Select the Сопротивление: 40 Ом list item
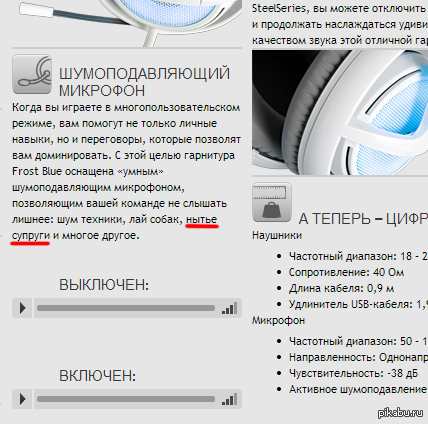 [x=346, y=272]
